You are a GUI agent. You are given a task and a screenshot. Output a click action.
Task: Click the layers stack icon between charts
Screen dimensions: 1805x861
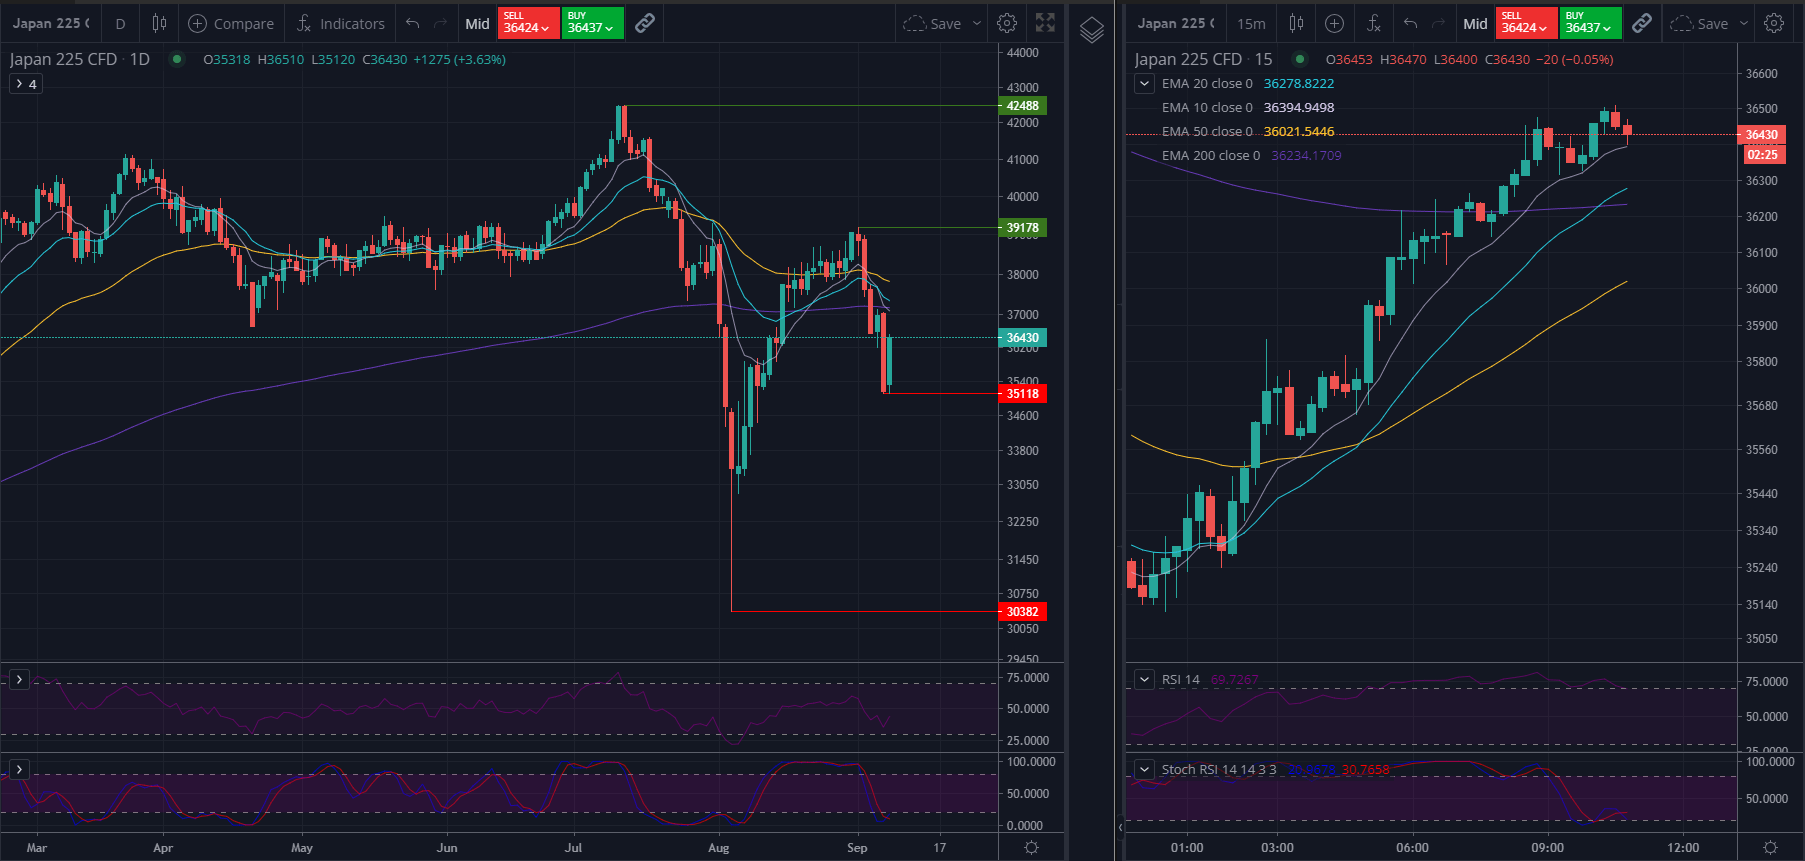[1092, 30]
